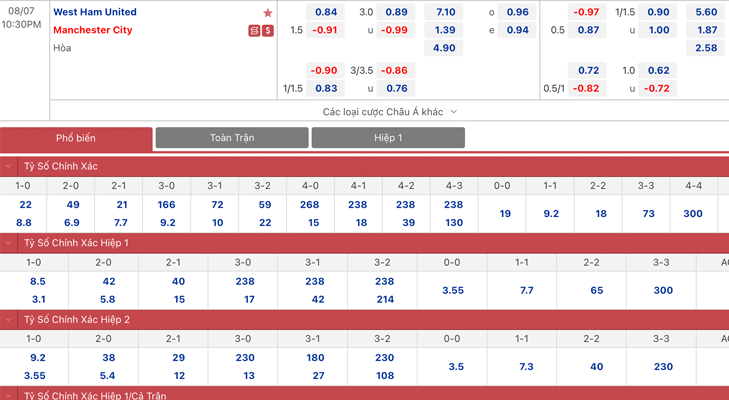Collapse the Tỷ Số Chính Xác Hiệp 2 section
The image size is (729, 400).
coord(8,320)
